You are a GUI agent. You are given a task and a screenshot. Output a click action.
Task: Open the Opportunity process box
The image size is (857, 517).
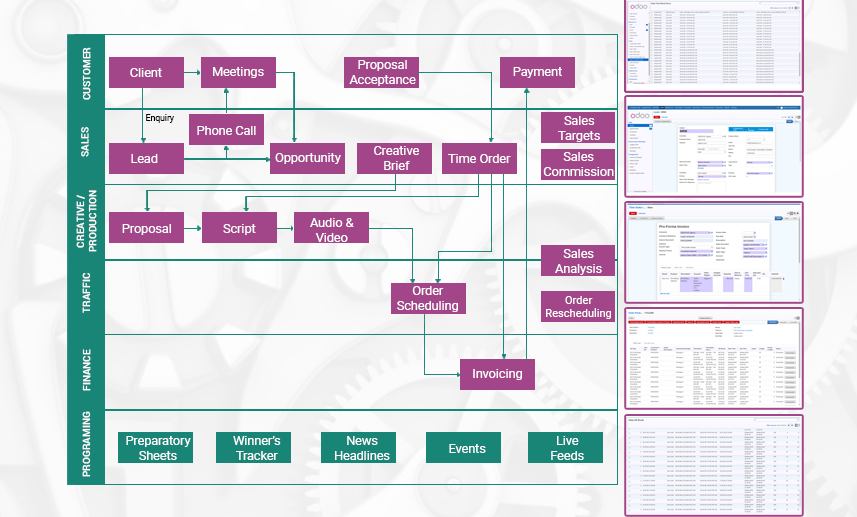click(307, 158)
